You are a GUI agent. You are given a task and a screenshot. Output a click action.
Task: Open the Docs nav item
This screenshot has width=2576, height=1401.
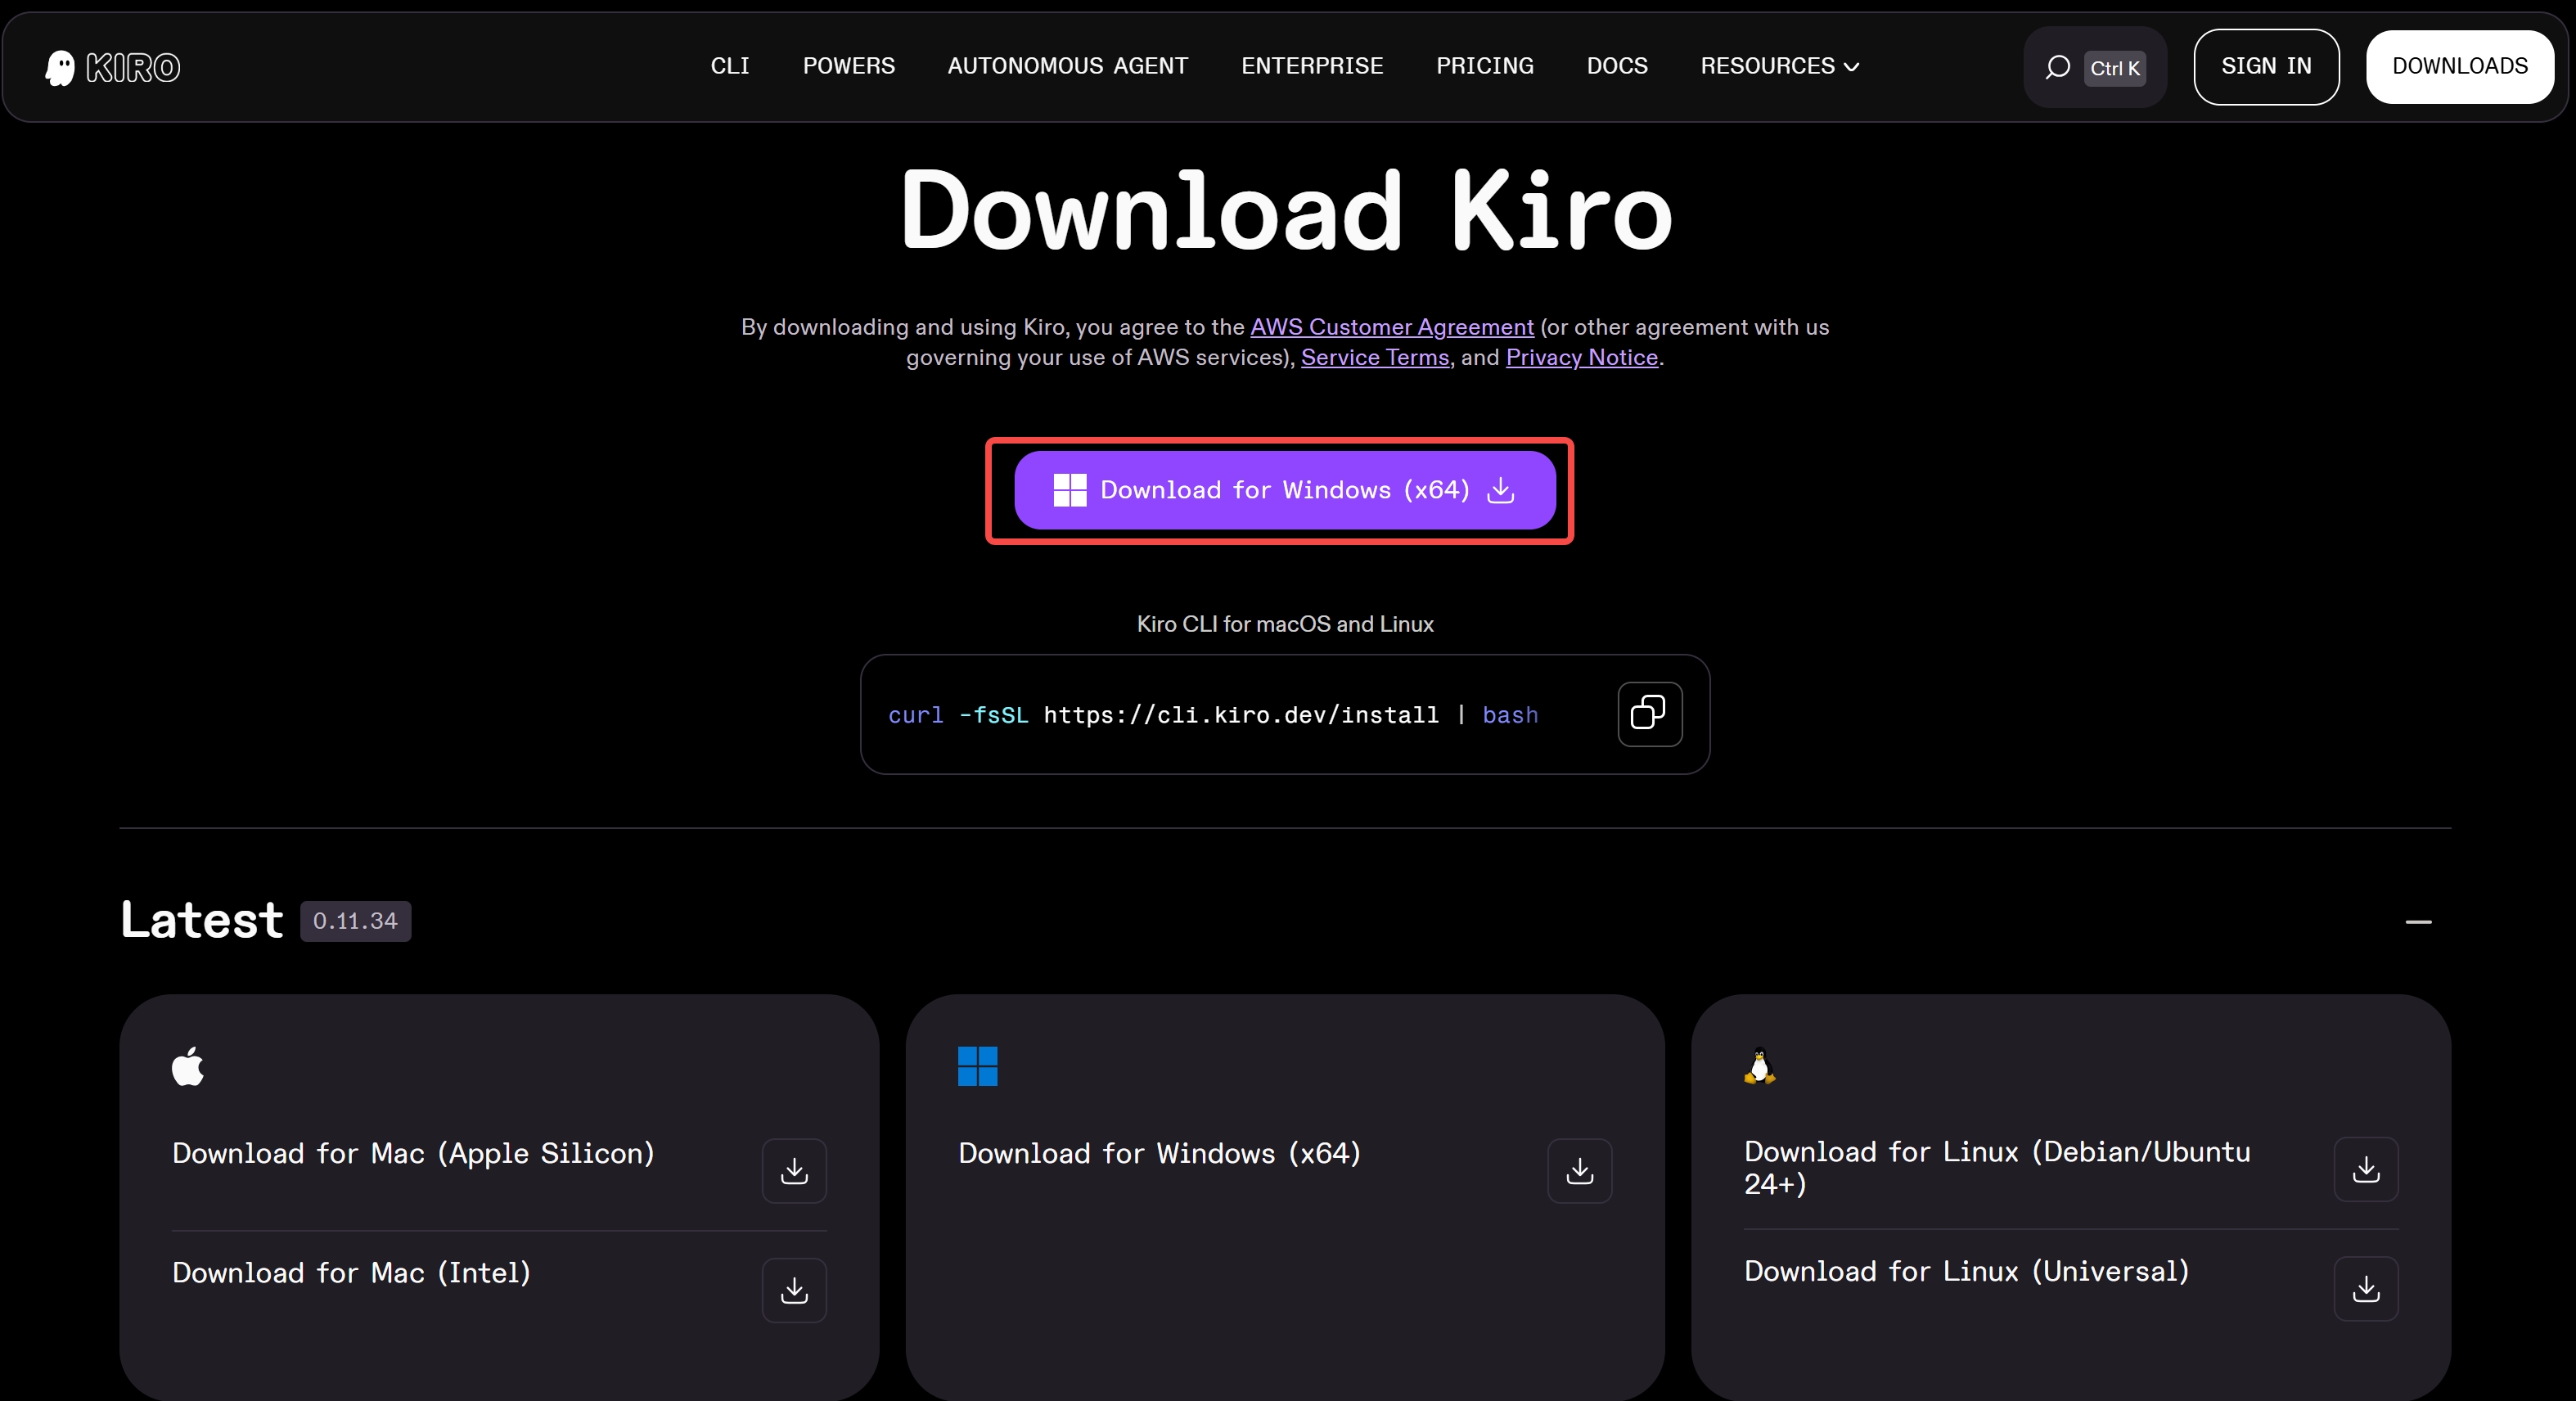pos(1617,66)
